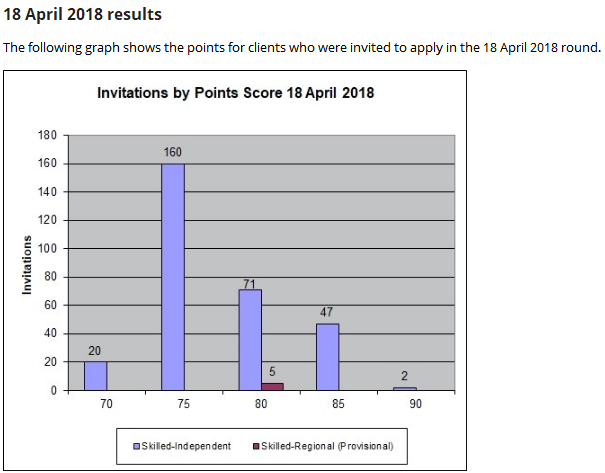Select the blue bar at 85 points

point(328,357)
